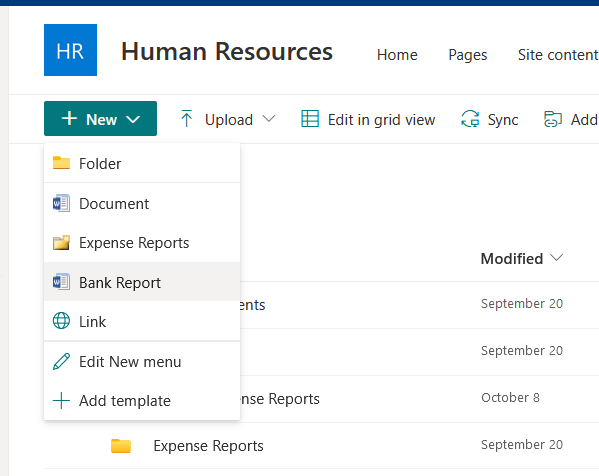Click the September 20 date of Expense Reports folder
The height and width of the screenshot is (476, 599).
[521, 445]
